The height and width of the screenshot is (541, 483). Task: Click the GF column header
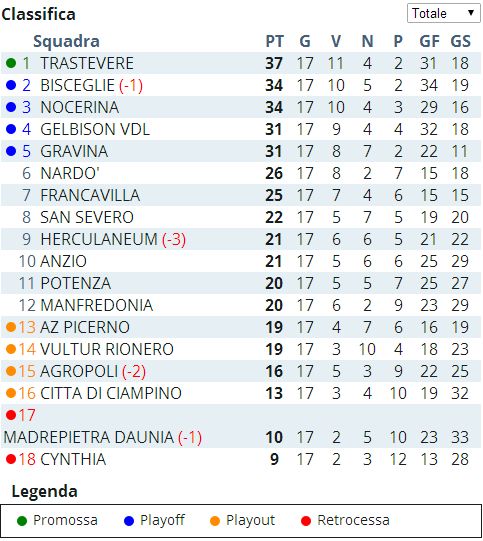click(429, 41)
